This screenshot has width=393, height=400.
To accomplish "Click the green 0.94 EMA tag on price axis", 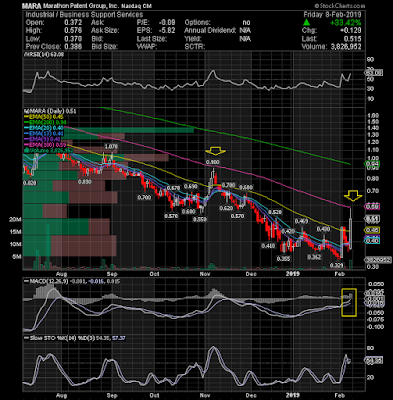I will (x=373, y=164).
